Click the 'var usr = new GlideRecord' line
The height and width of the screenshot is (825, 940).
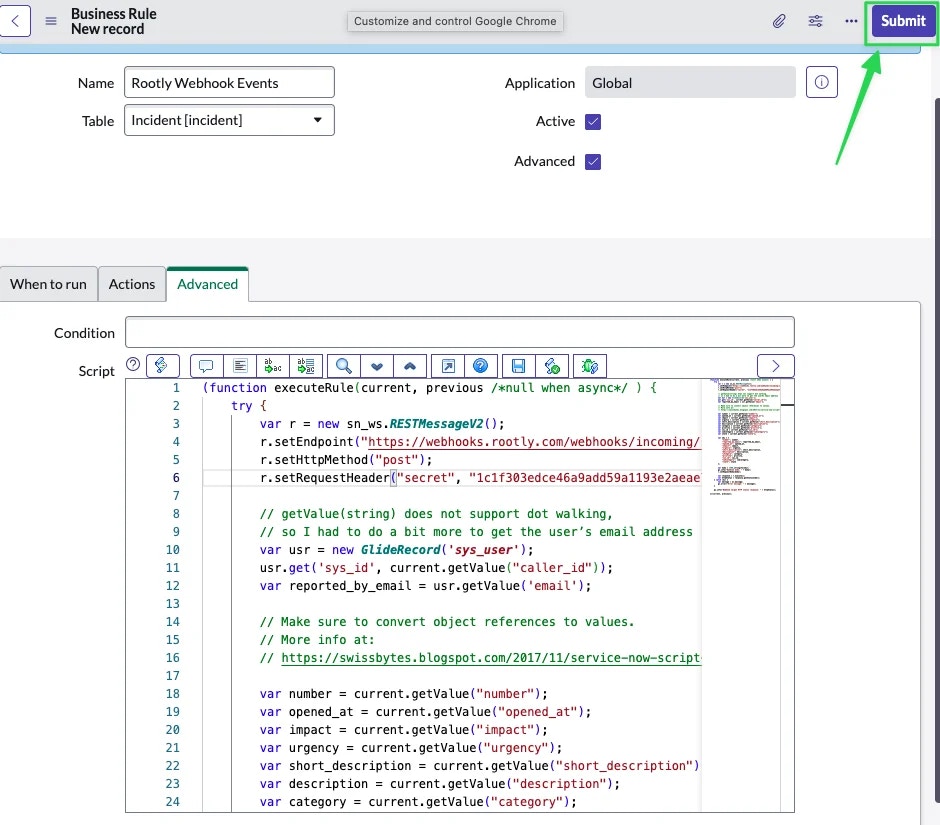tap(396, 550)
